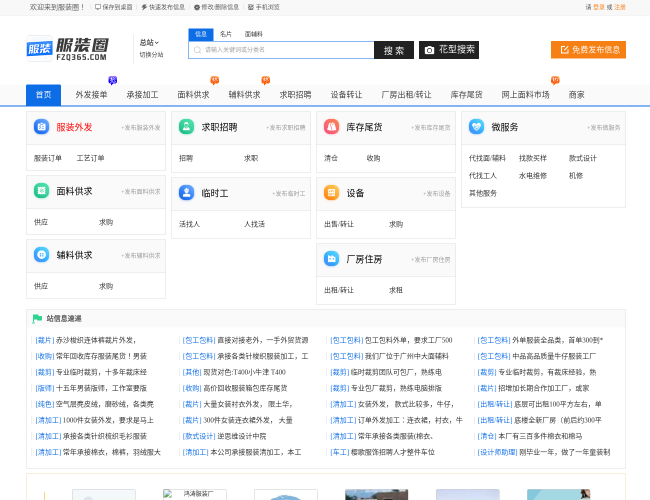
Task: Click the 服装外发 category icon
Action: coord(41,127)
